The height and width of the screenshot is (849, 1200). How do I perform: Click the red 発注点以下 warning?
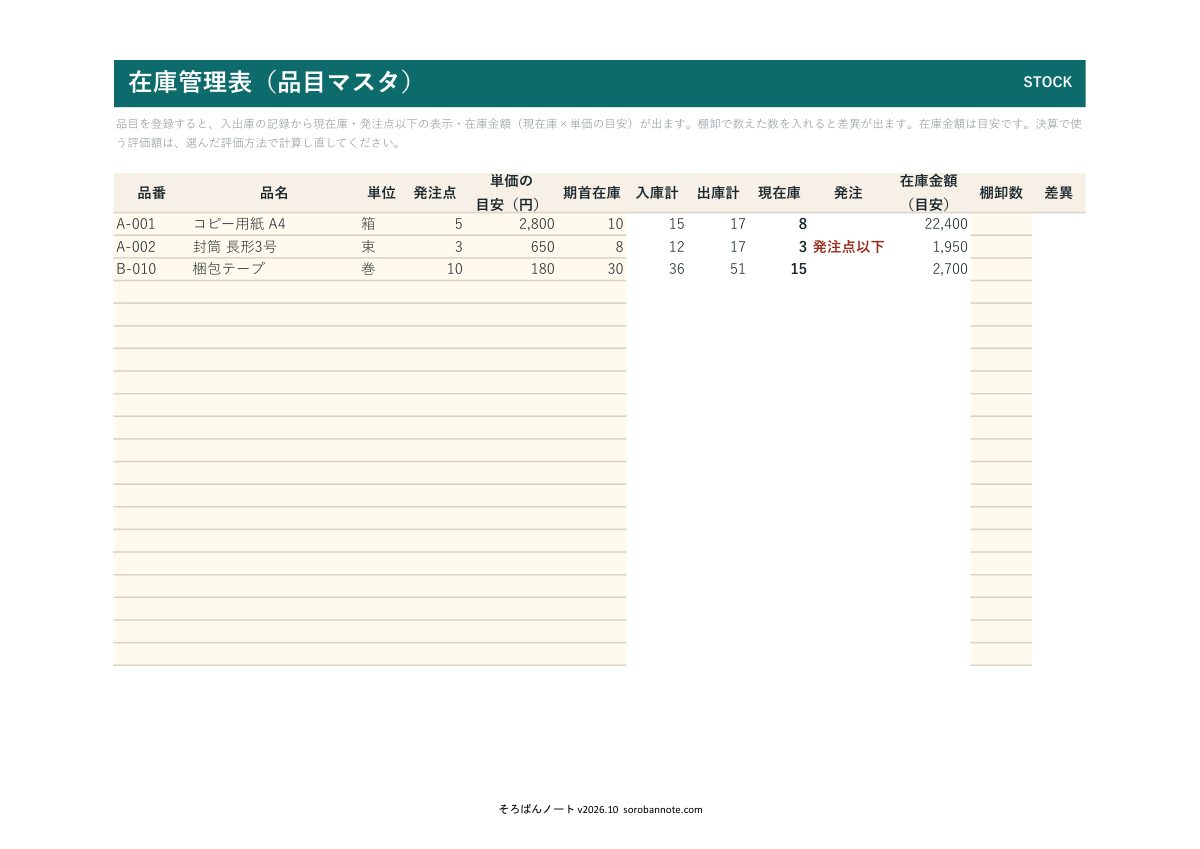click(x=848, y=247)
